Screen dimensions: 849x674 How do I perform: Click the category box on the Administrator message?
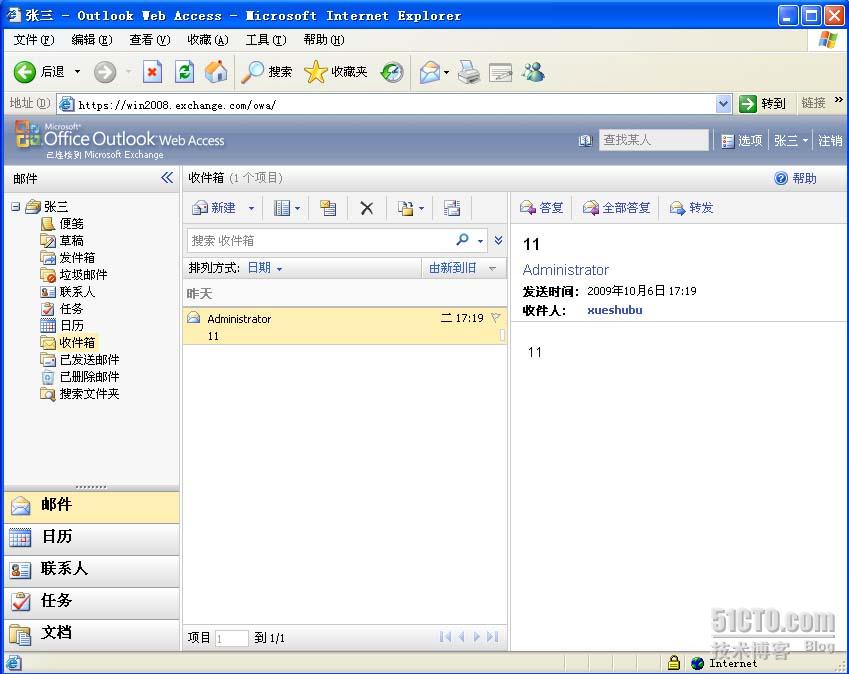(x=502, y=335)
